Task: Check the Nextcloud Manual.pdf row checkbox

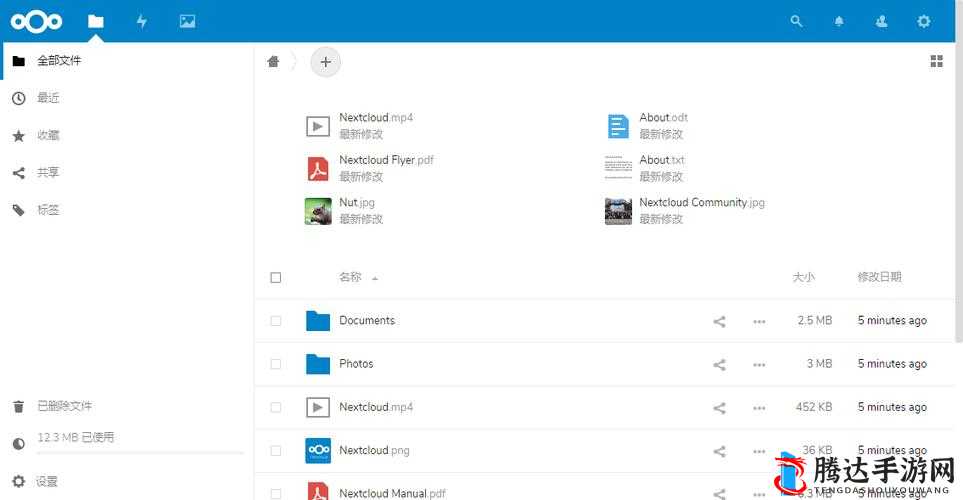Action: pyautogui.click(x=276, y=493)
